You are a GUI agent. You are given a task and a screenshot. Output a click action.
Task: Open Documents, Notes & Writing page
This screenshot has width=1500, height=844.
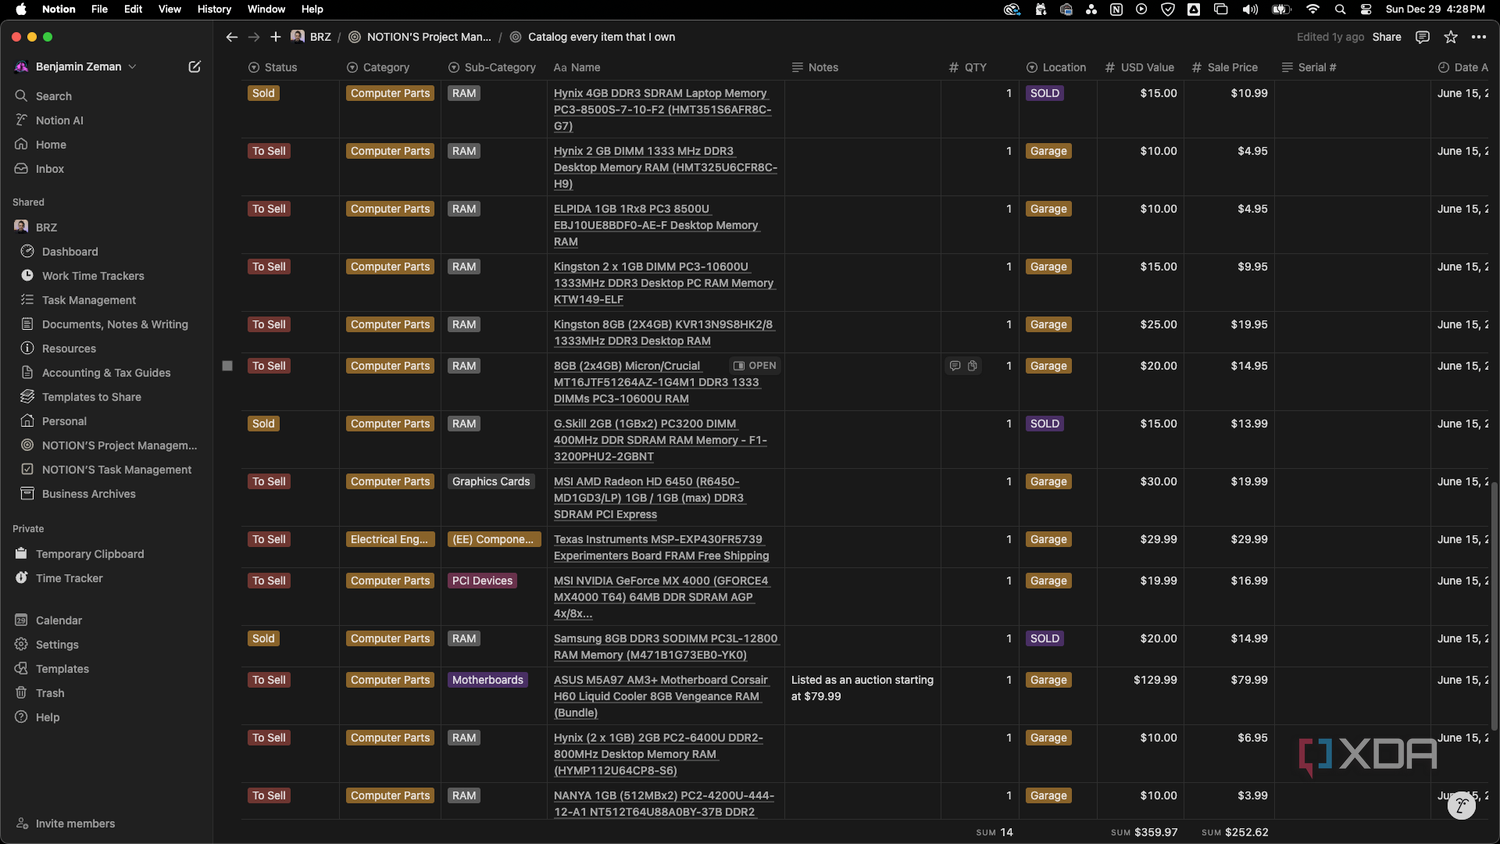115,324
